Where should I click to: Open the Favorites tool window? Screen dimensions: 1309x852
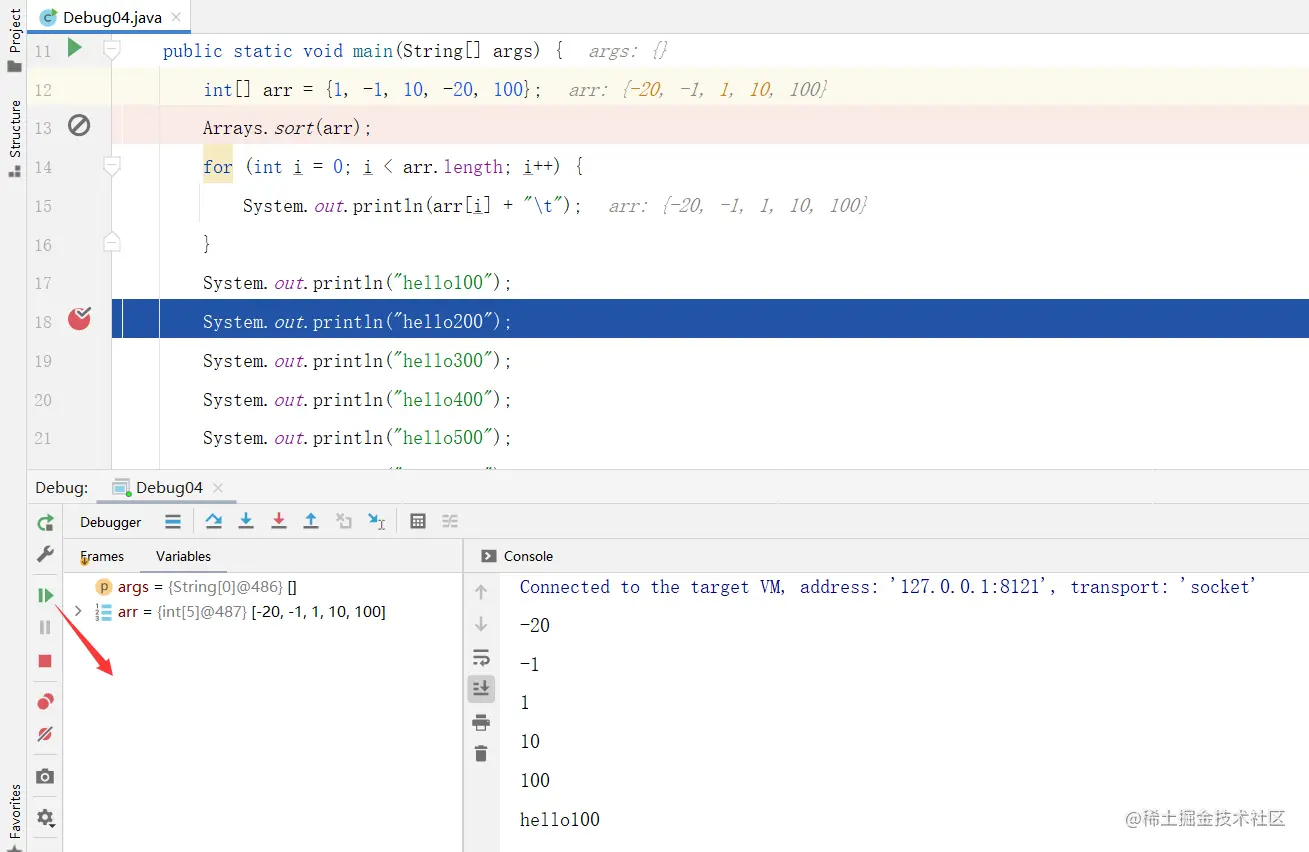(14, 818)
